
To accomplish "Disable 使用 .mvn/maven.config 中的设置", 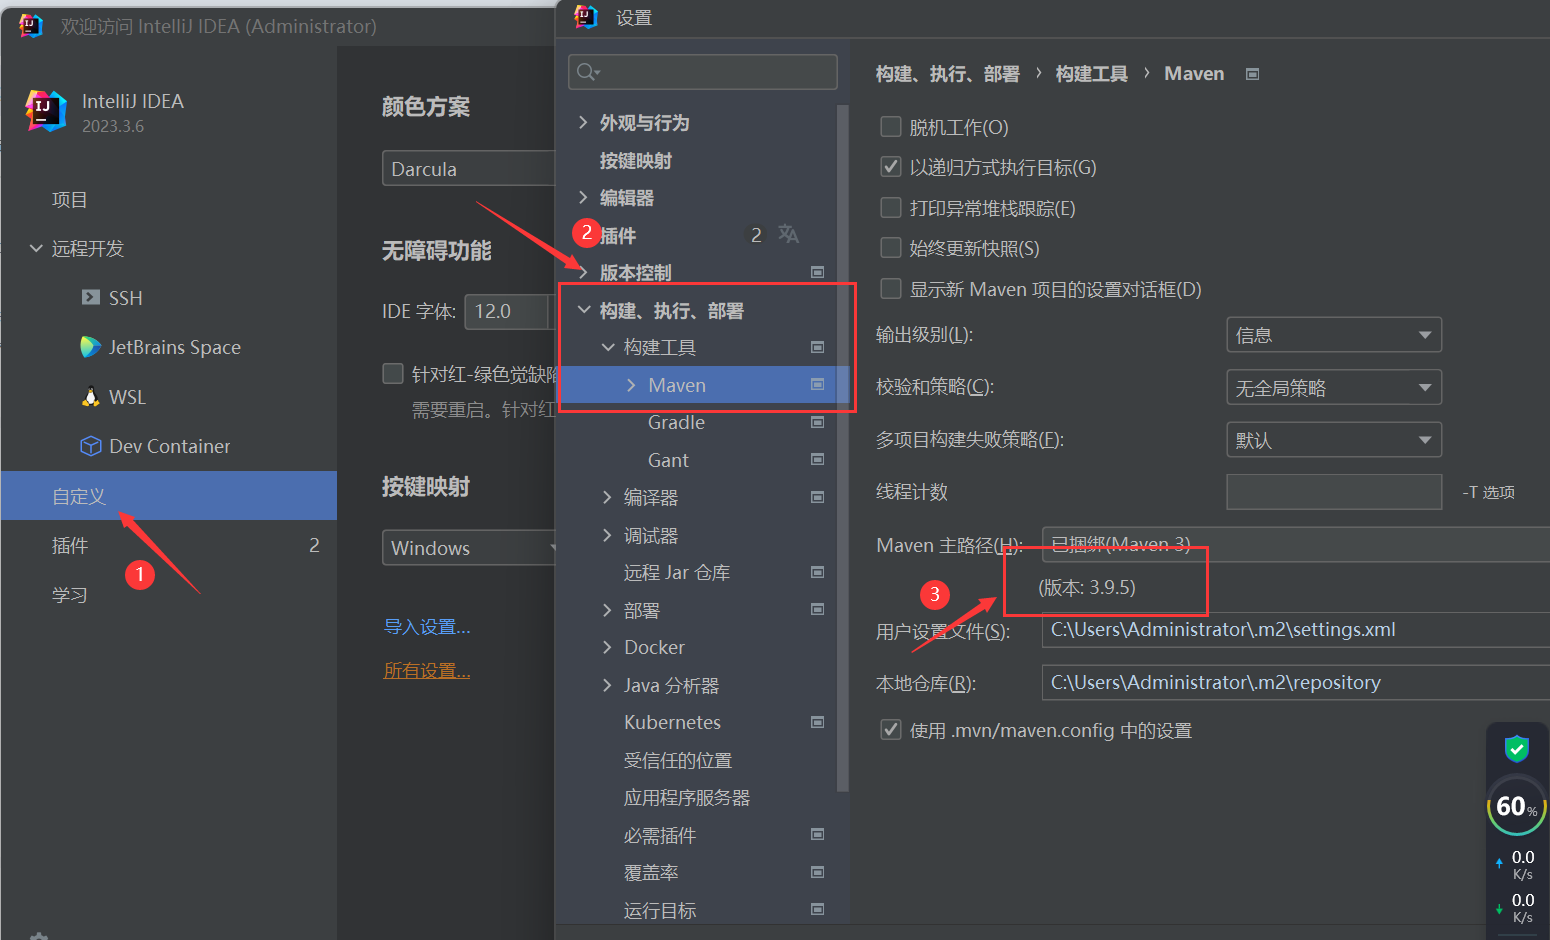I will point(890,729).
